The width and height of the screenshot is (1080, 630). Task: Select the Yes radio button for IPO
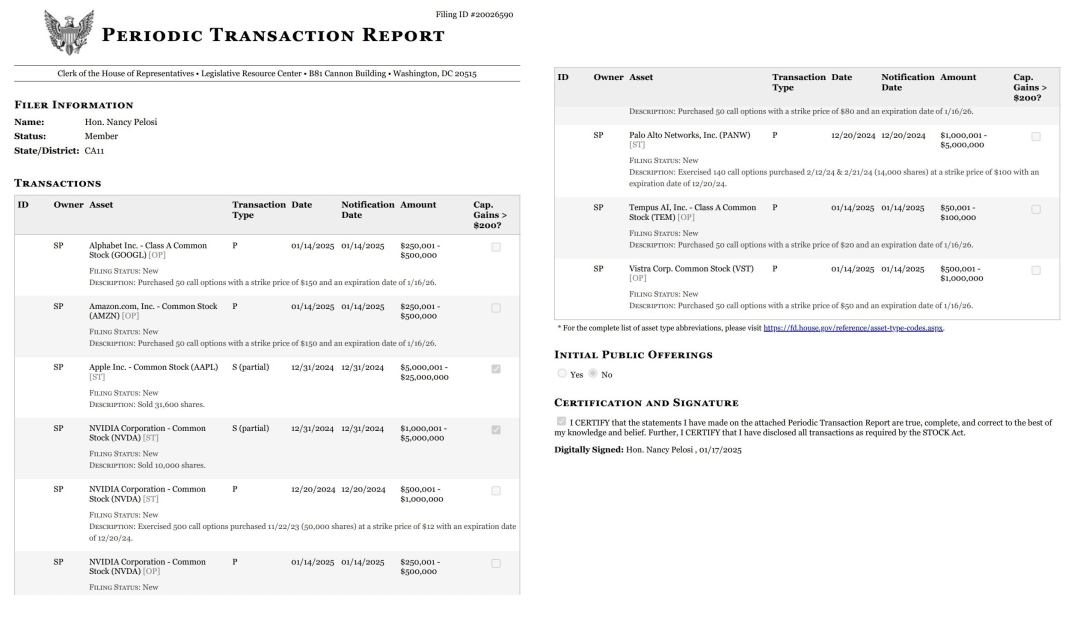click(562, 374)
